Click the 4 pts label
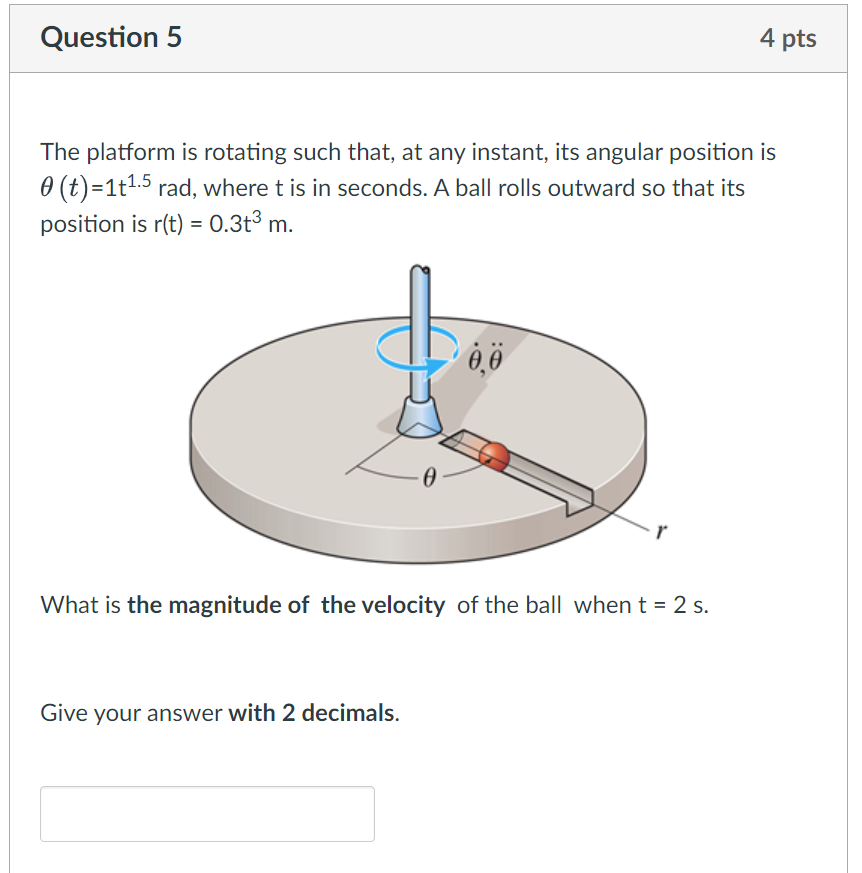 (790, 38)
